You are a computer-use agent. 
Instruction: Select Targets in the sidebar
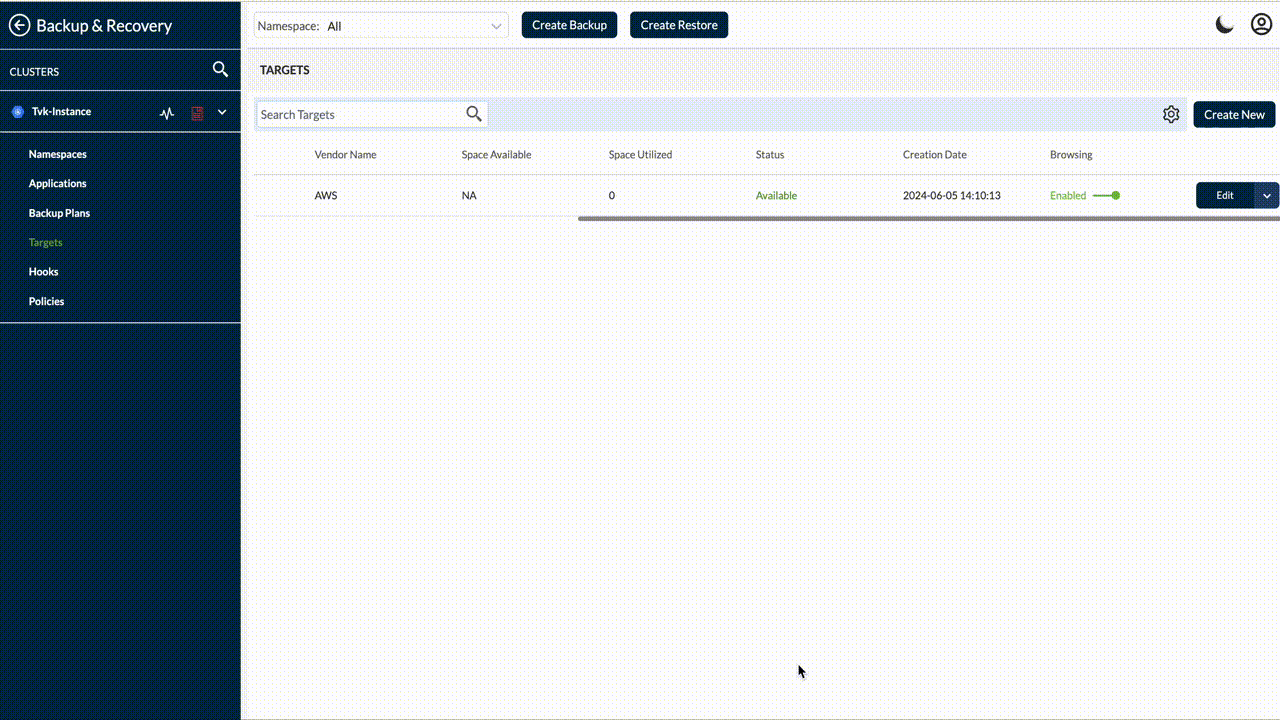click(x=46, y=242)
